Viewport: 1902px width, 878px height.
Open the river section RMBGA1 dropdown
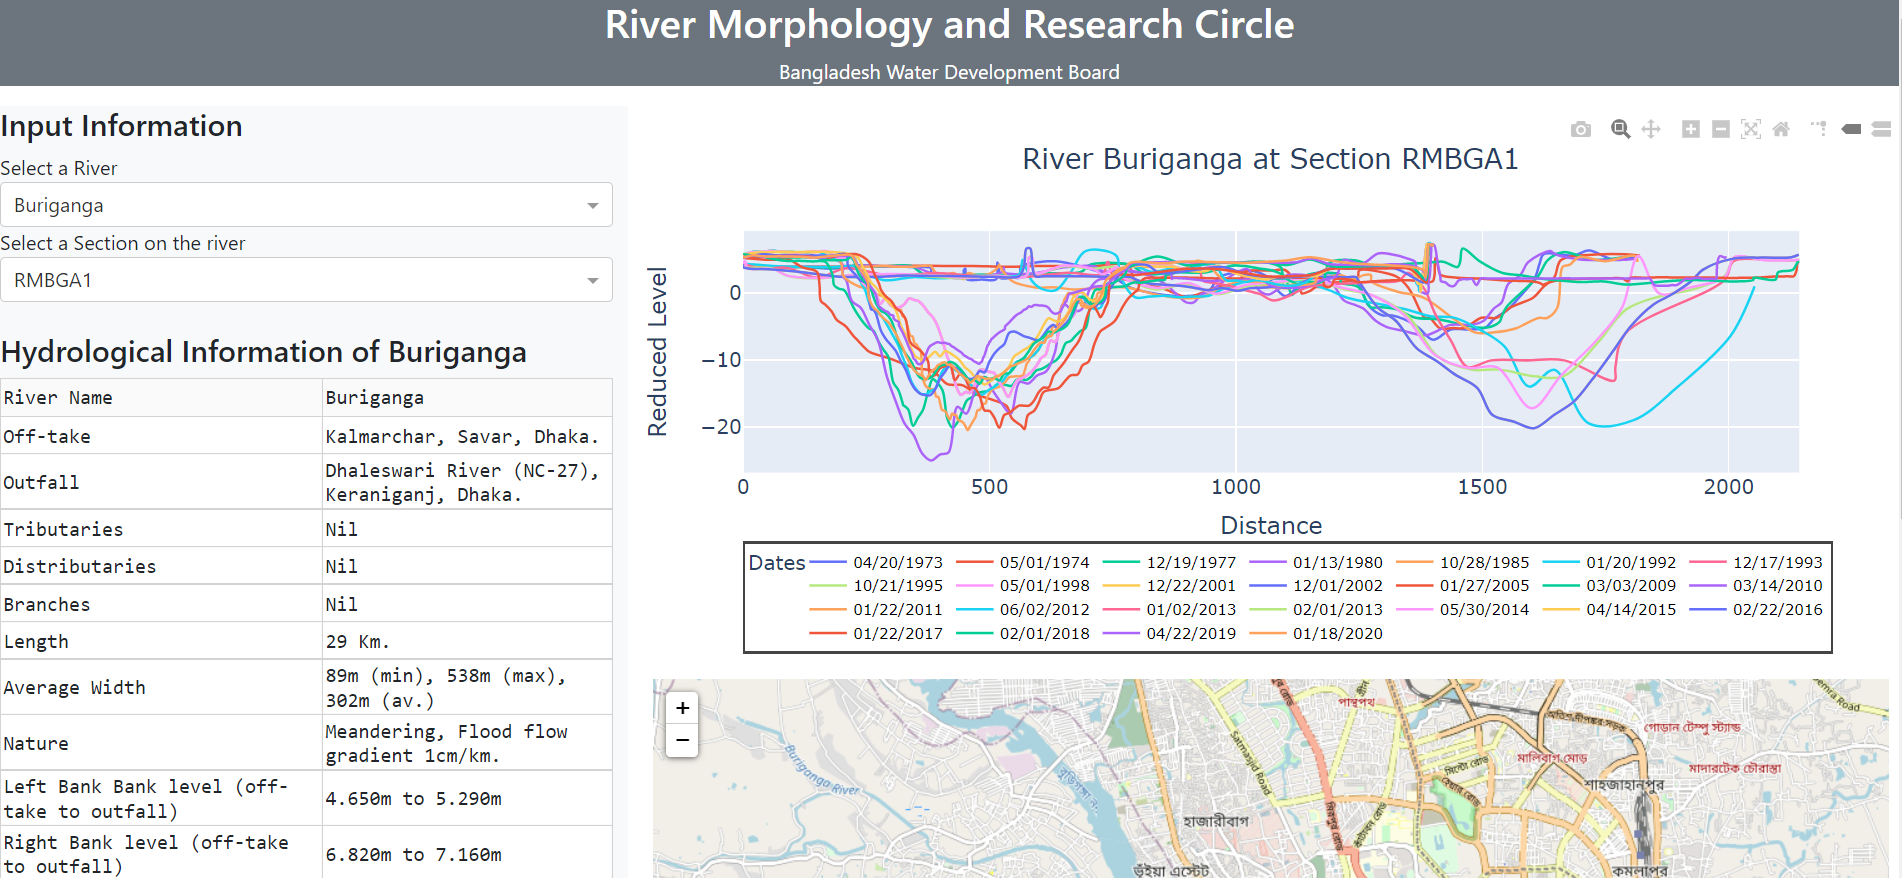click(306, 280)
